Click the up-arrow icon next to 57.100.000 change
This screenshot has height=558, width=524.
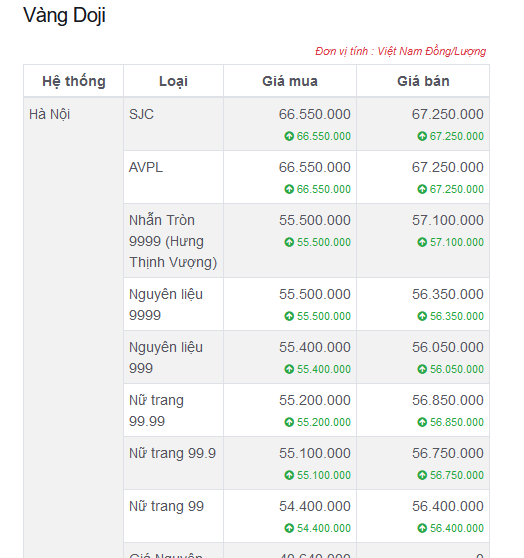422,242
